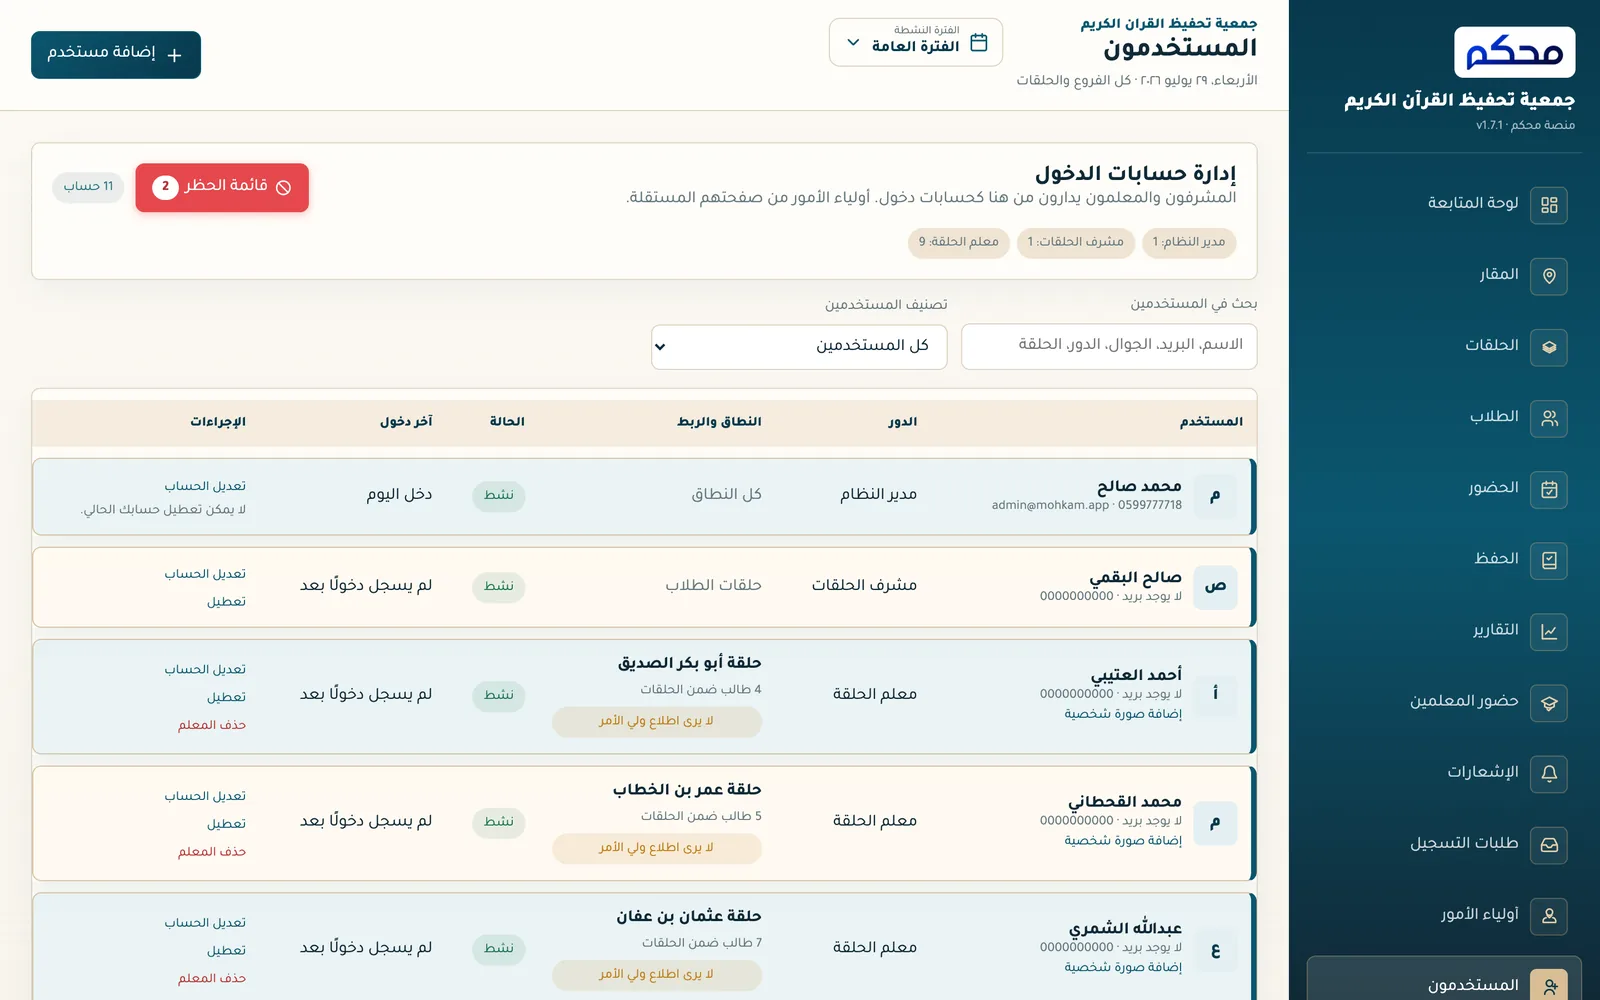Click نشط status badge of محمد صالح
This screenshot has width=1600, height=1000.
tap(499, 495)
